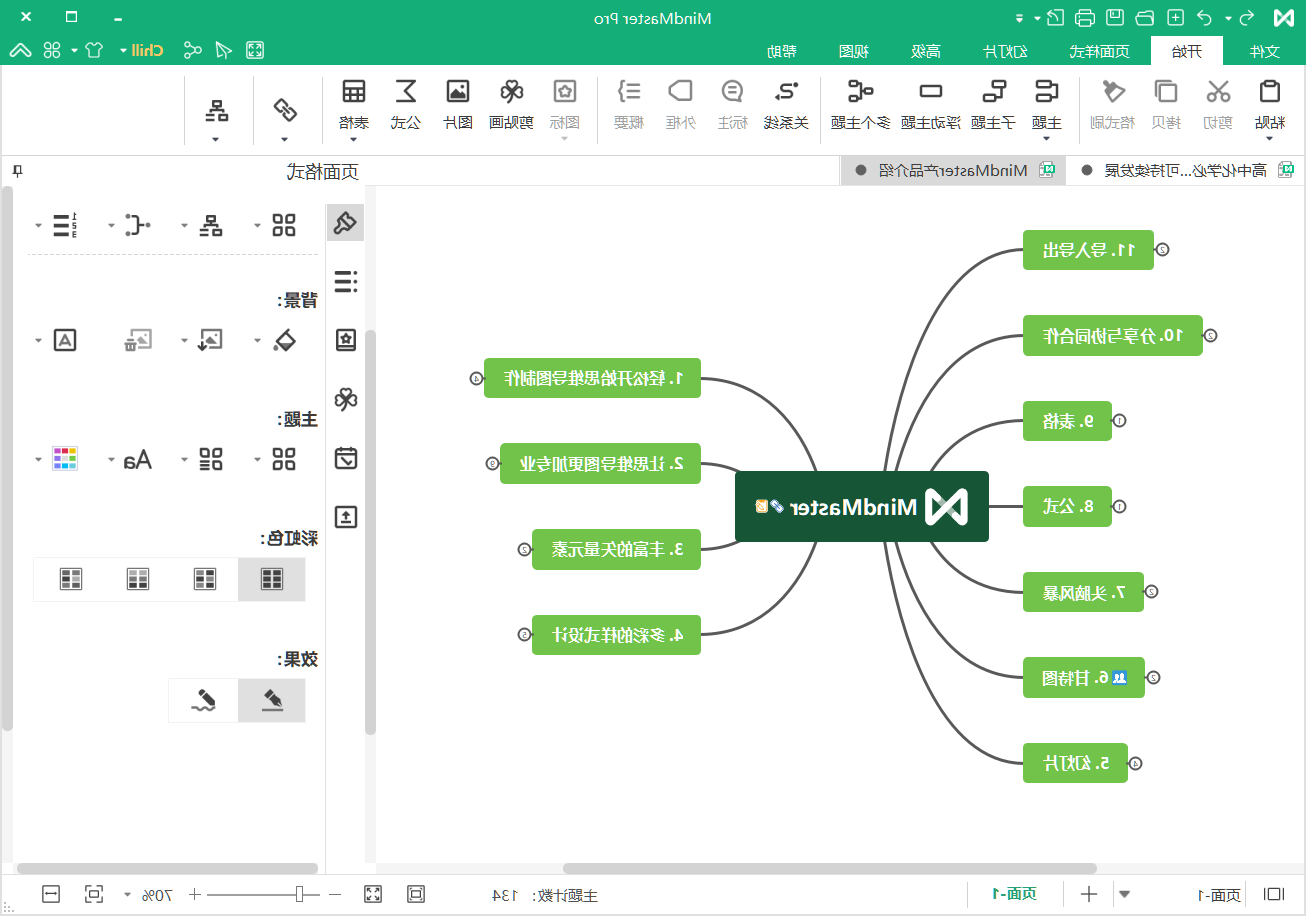This screenshot has width=1306, height=916.
Task: Select the second rainbow color option
Action: click(x=205, y=579)
